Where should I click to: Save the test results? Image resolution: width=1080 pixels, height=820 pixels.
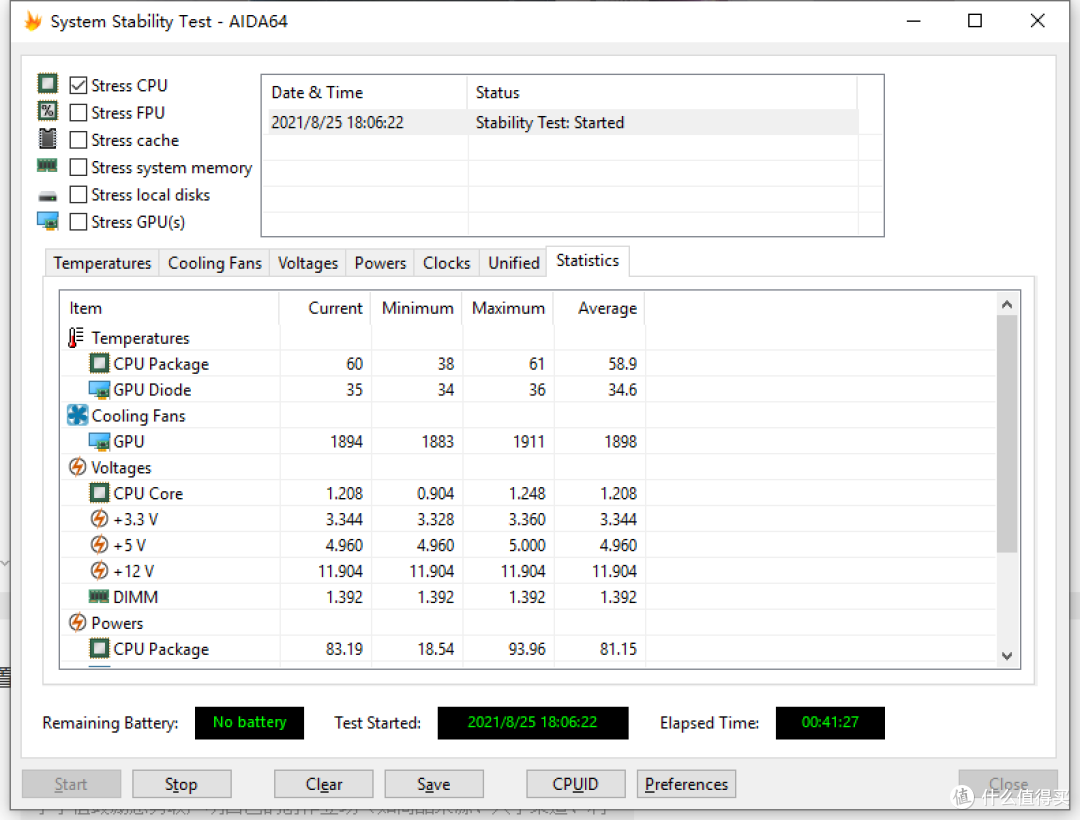[x=434, y=784]
